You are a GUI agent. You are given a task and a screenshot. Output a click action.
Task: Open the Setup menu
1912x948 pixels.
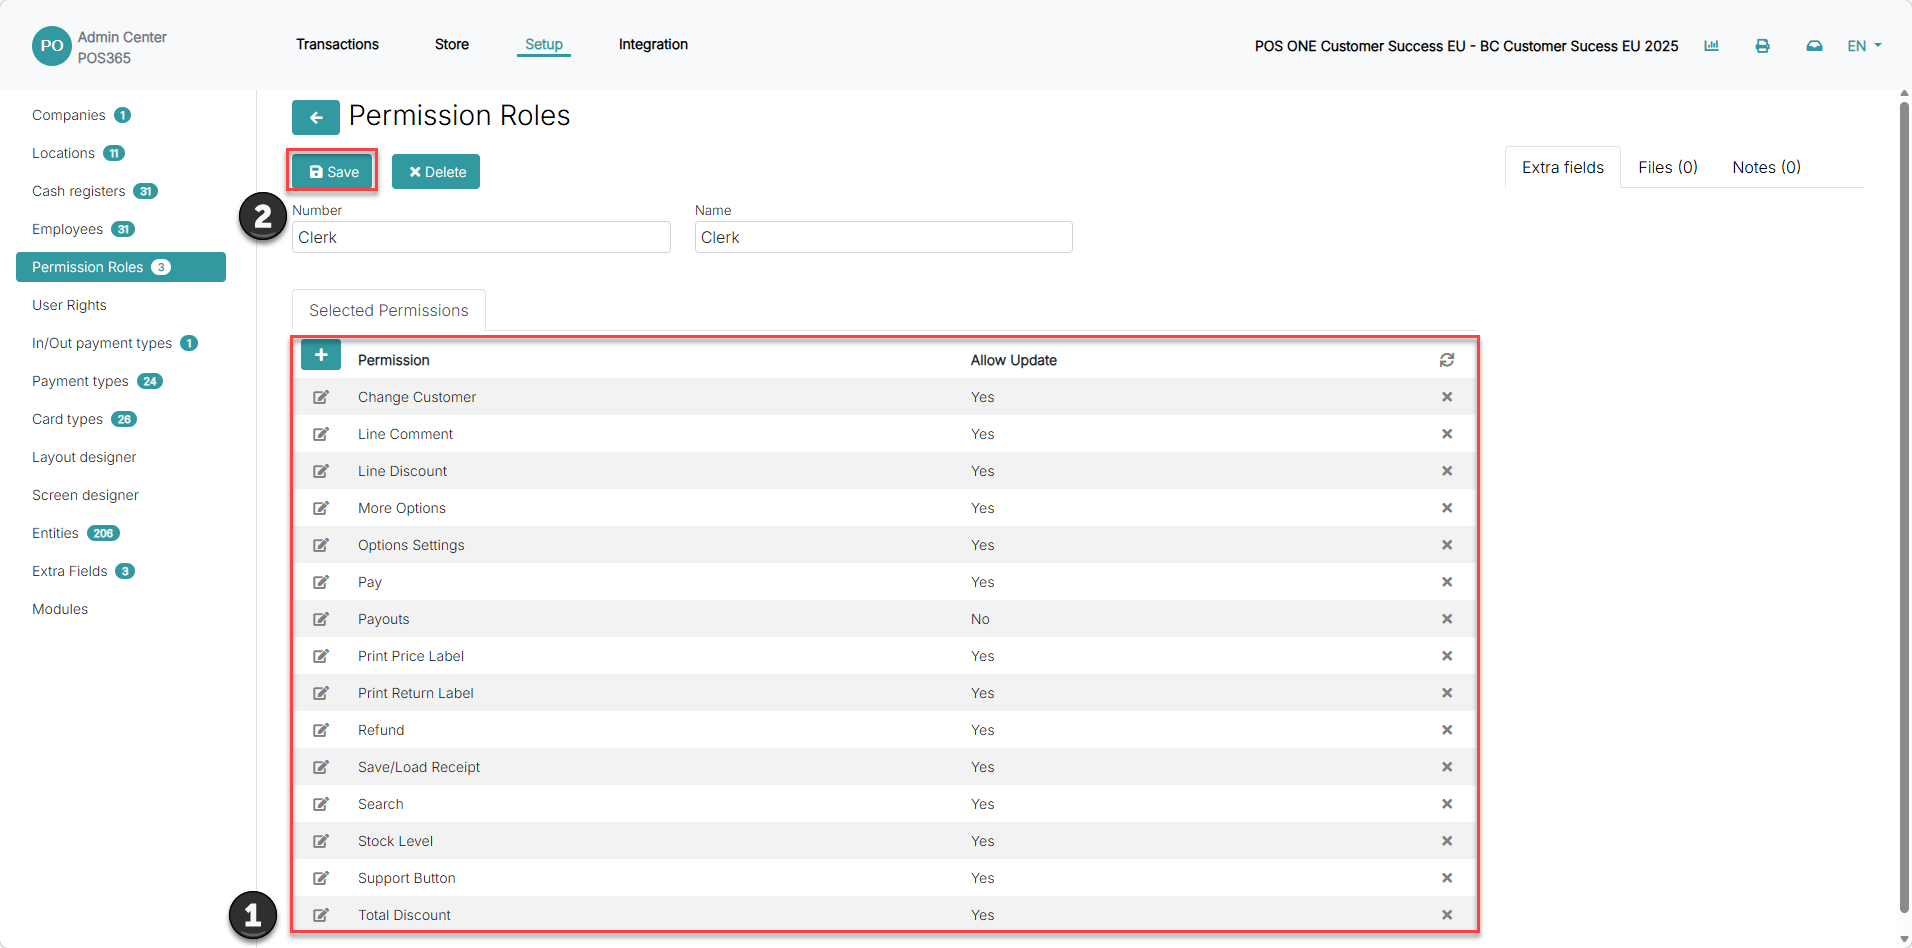coord(544,44)
